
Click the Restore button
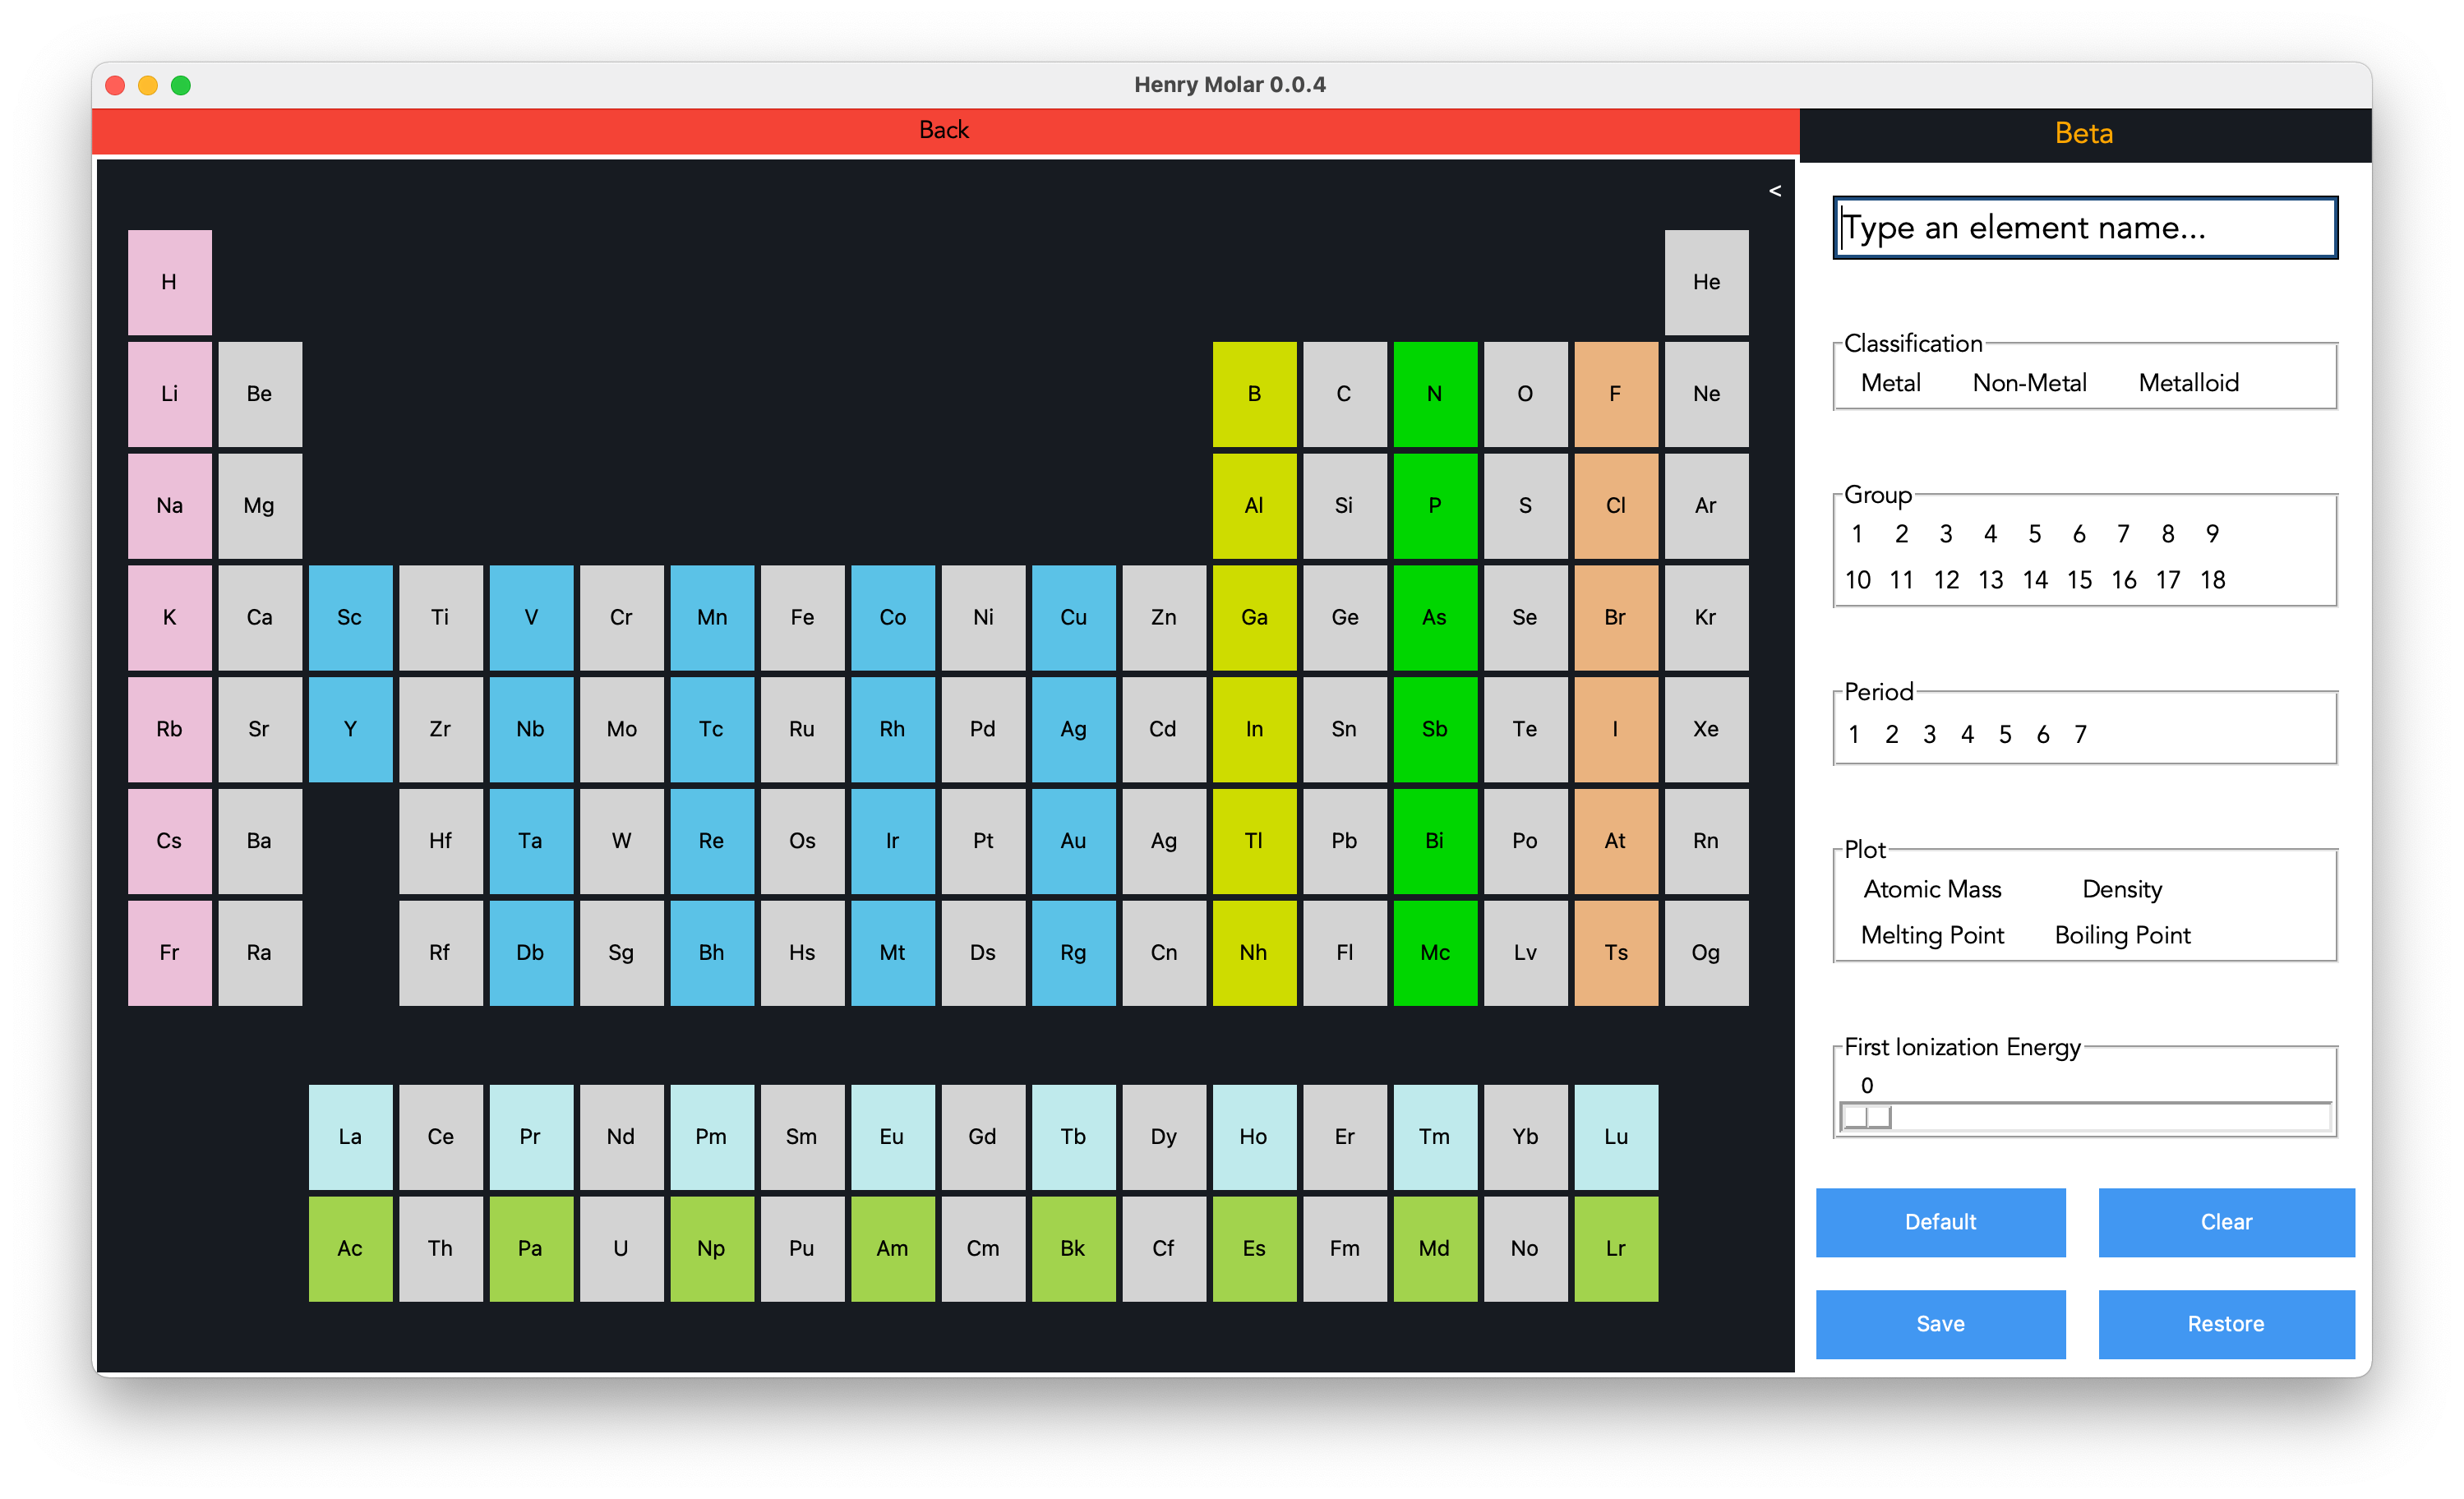click(x=2226, y=1323)
